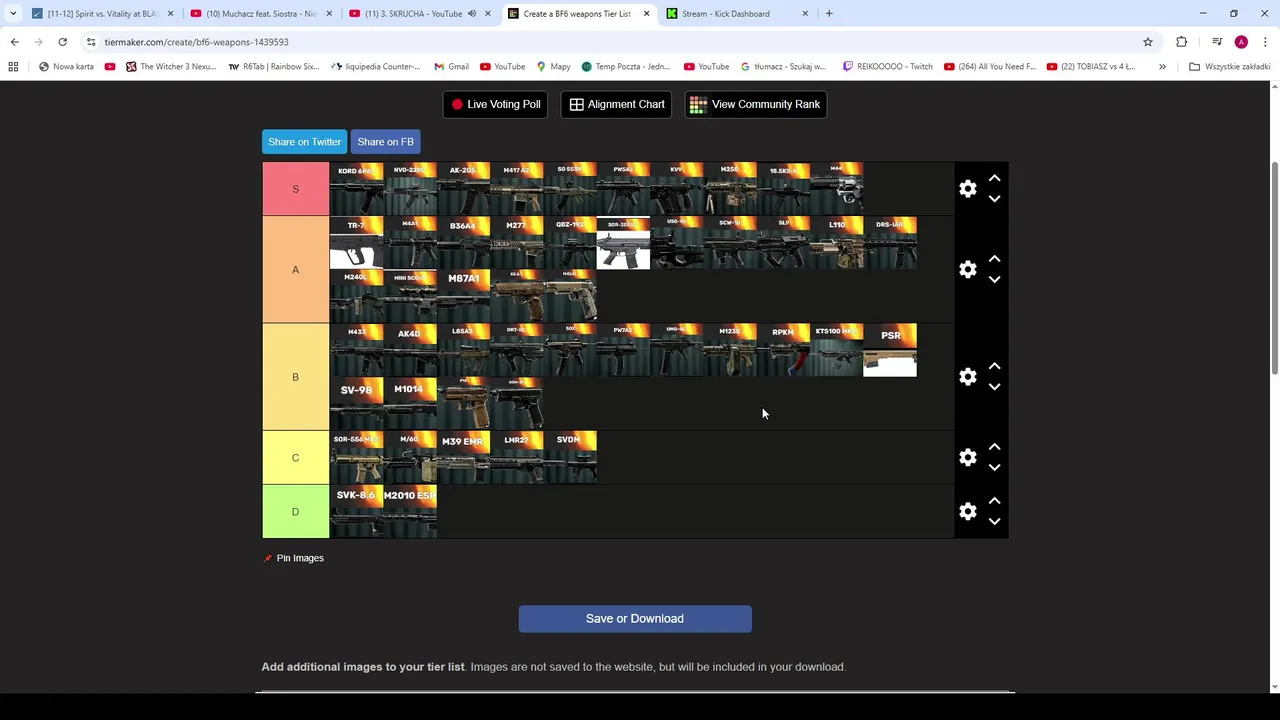This screenshot has width=1280, height=720.
Task: Move B tier row up with arrow
Action: click(994, 366)
